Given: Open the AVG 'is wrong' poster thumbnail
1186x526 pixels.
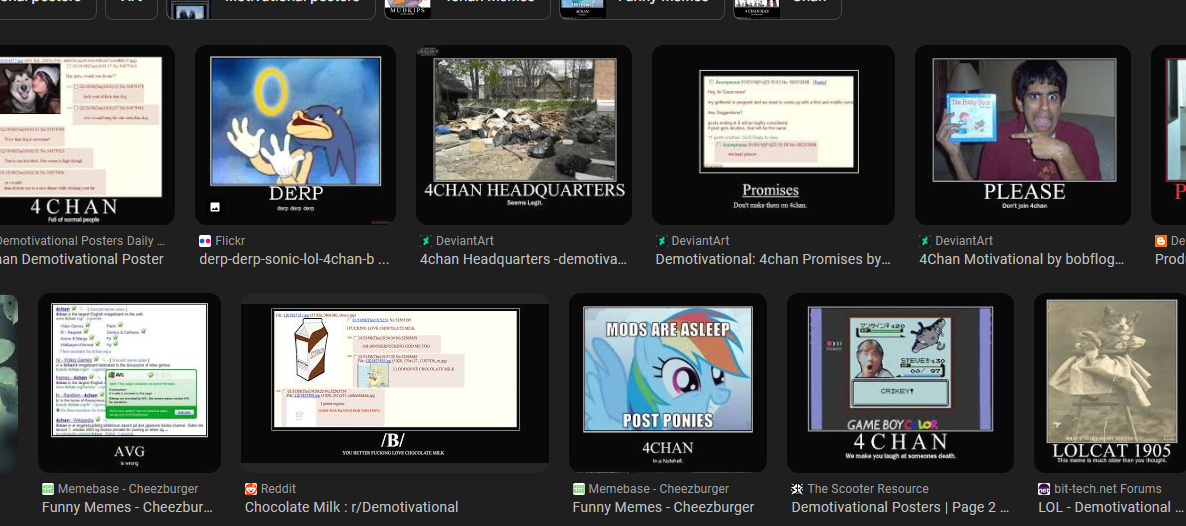Looking at the screenshot, I should coord(129,383).
